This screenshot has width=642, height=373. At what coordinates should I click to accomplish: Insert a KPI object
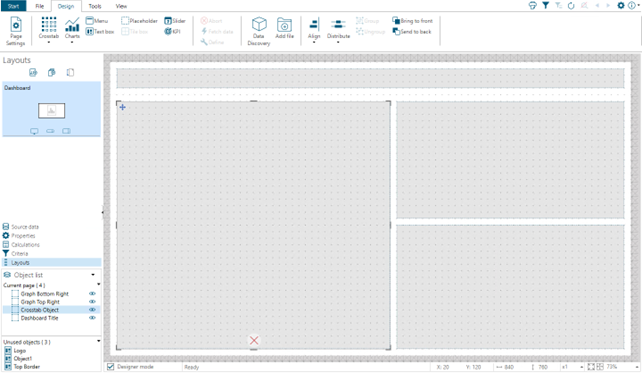168,31
